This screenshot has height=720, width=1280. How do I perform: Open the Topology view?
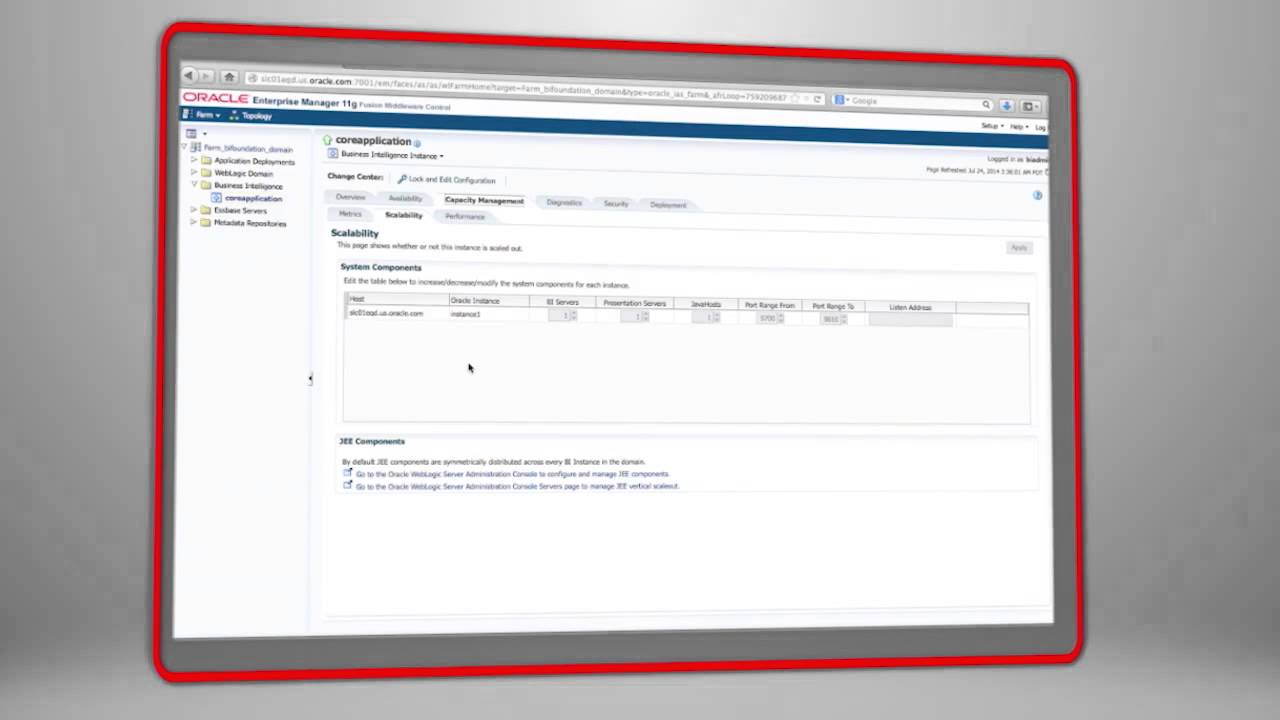pos(250,116)
